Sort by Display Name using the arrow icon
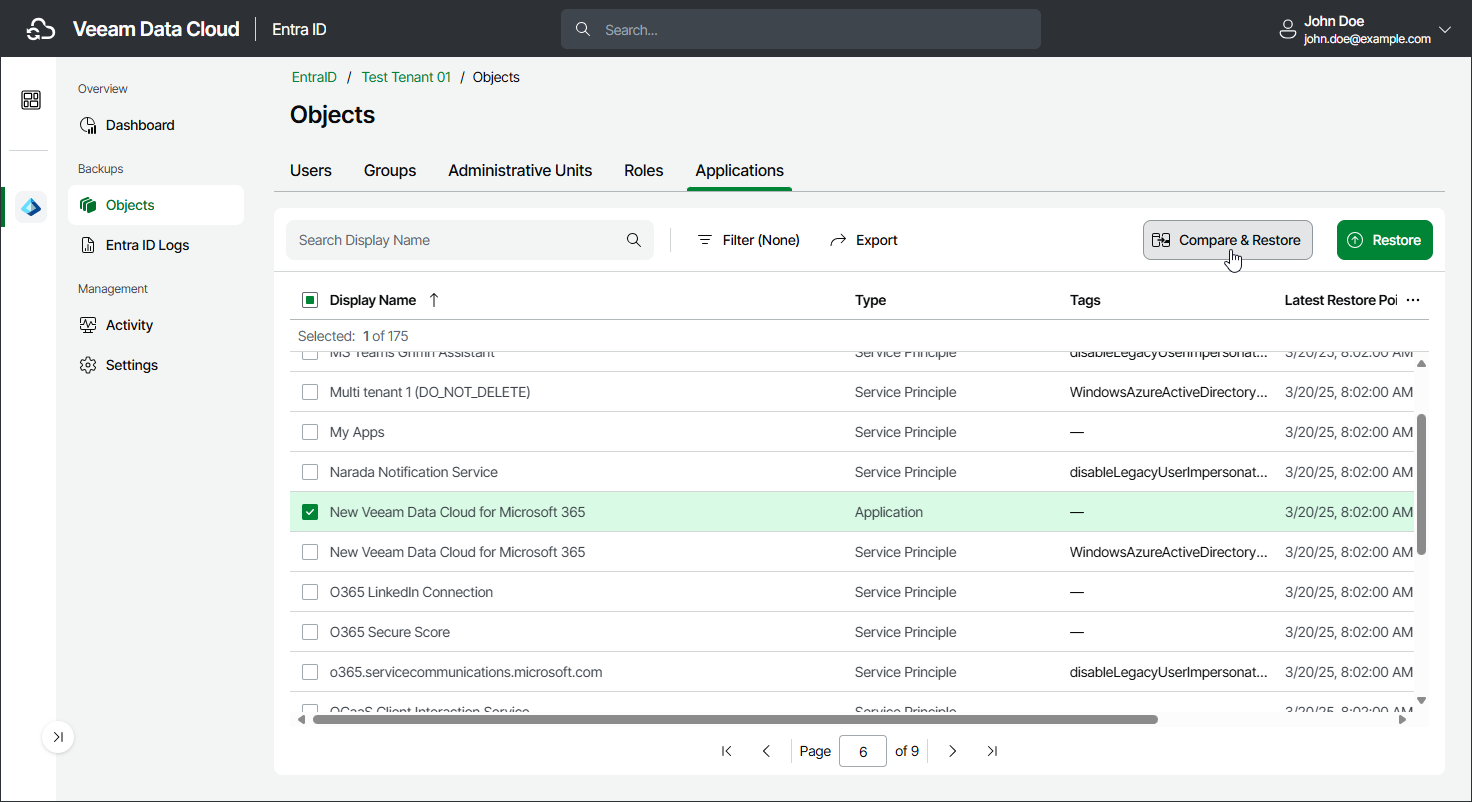This screenshot has width=1472, height=802. point(434,300)
